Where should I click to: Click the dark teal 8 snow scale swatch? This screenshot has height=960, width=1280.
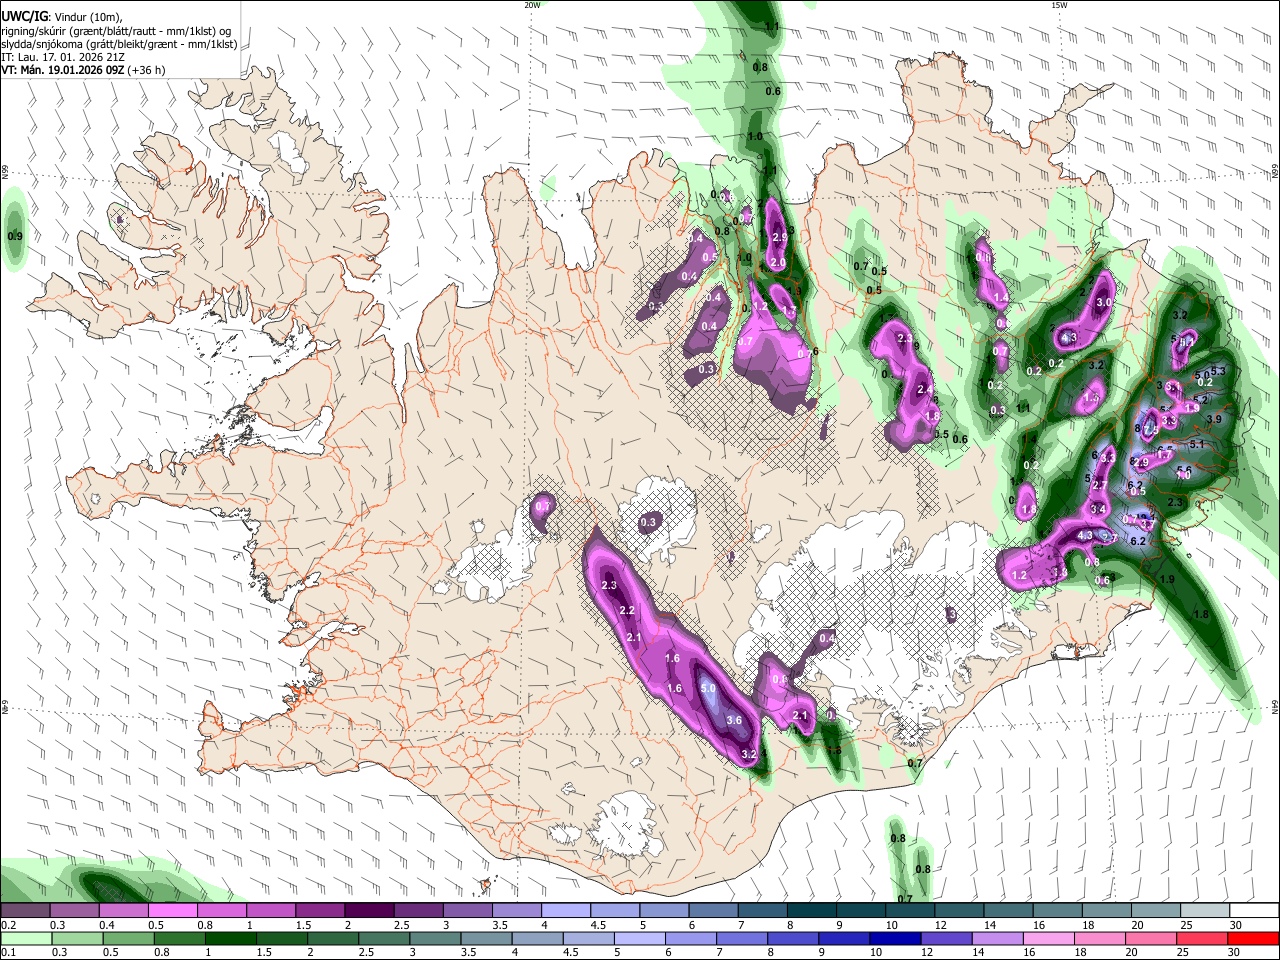811,910
